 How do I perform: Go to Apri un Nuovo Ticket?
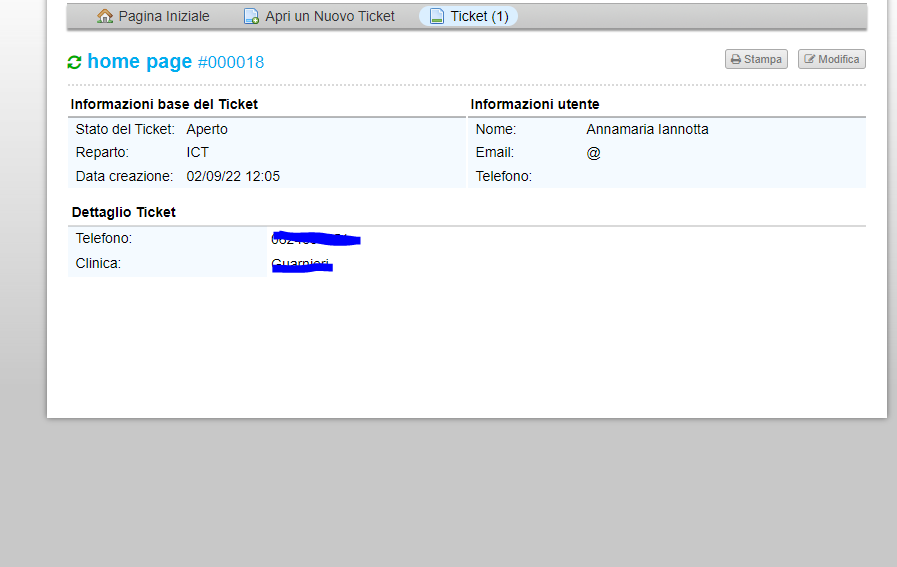pyautogui.click(x=330, y=16)
